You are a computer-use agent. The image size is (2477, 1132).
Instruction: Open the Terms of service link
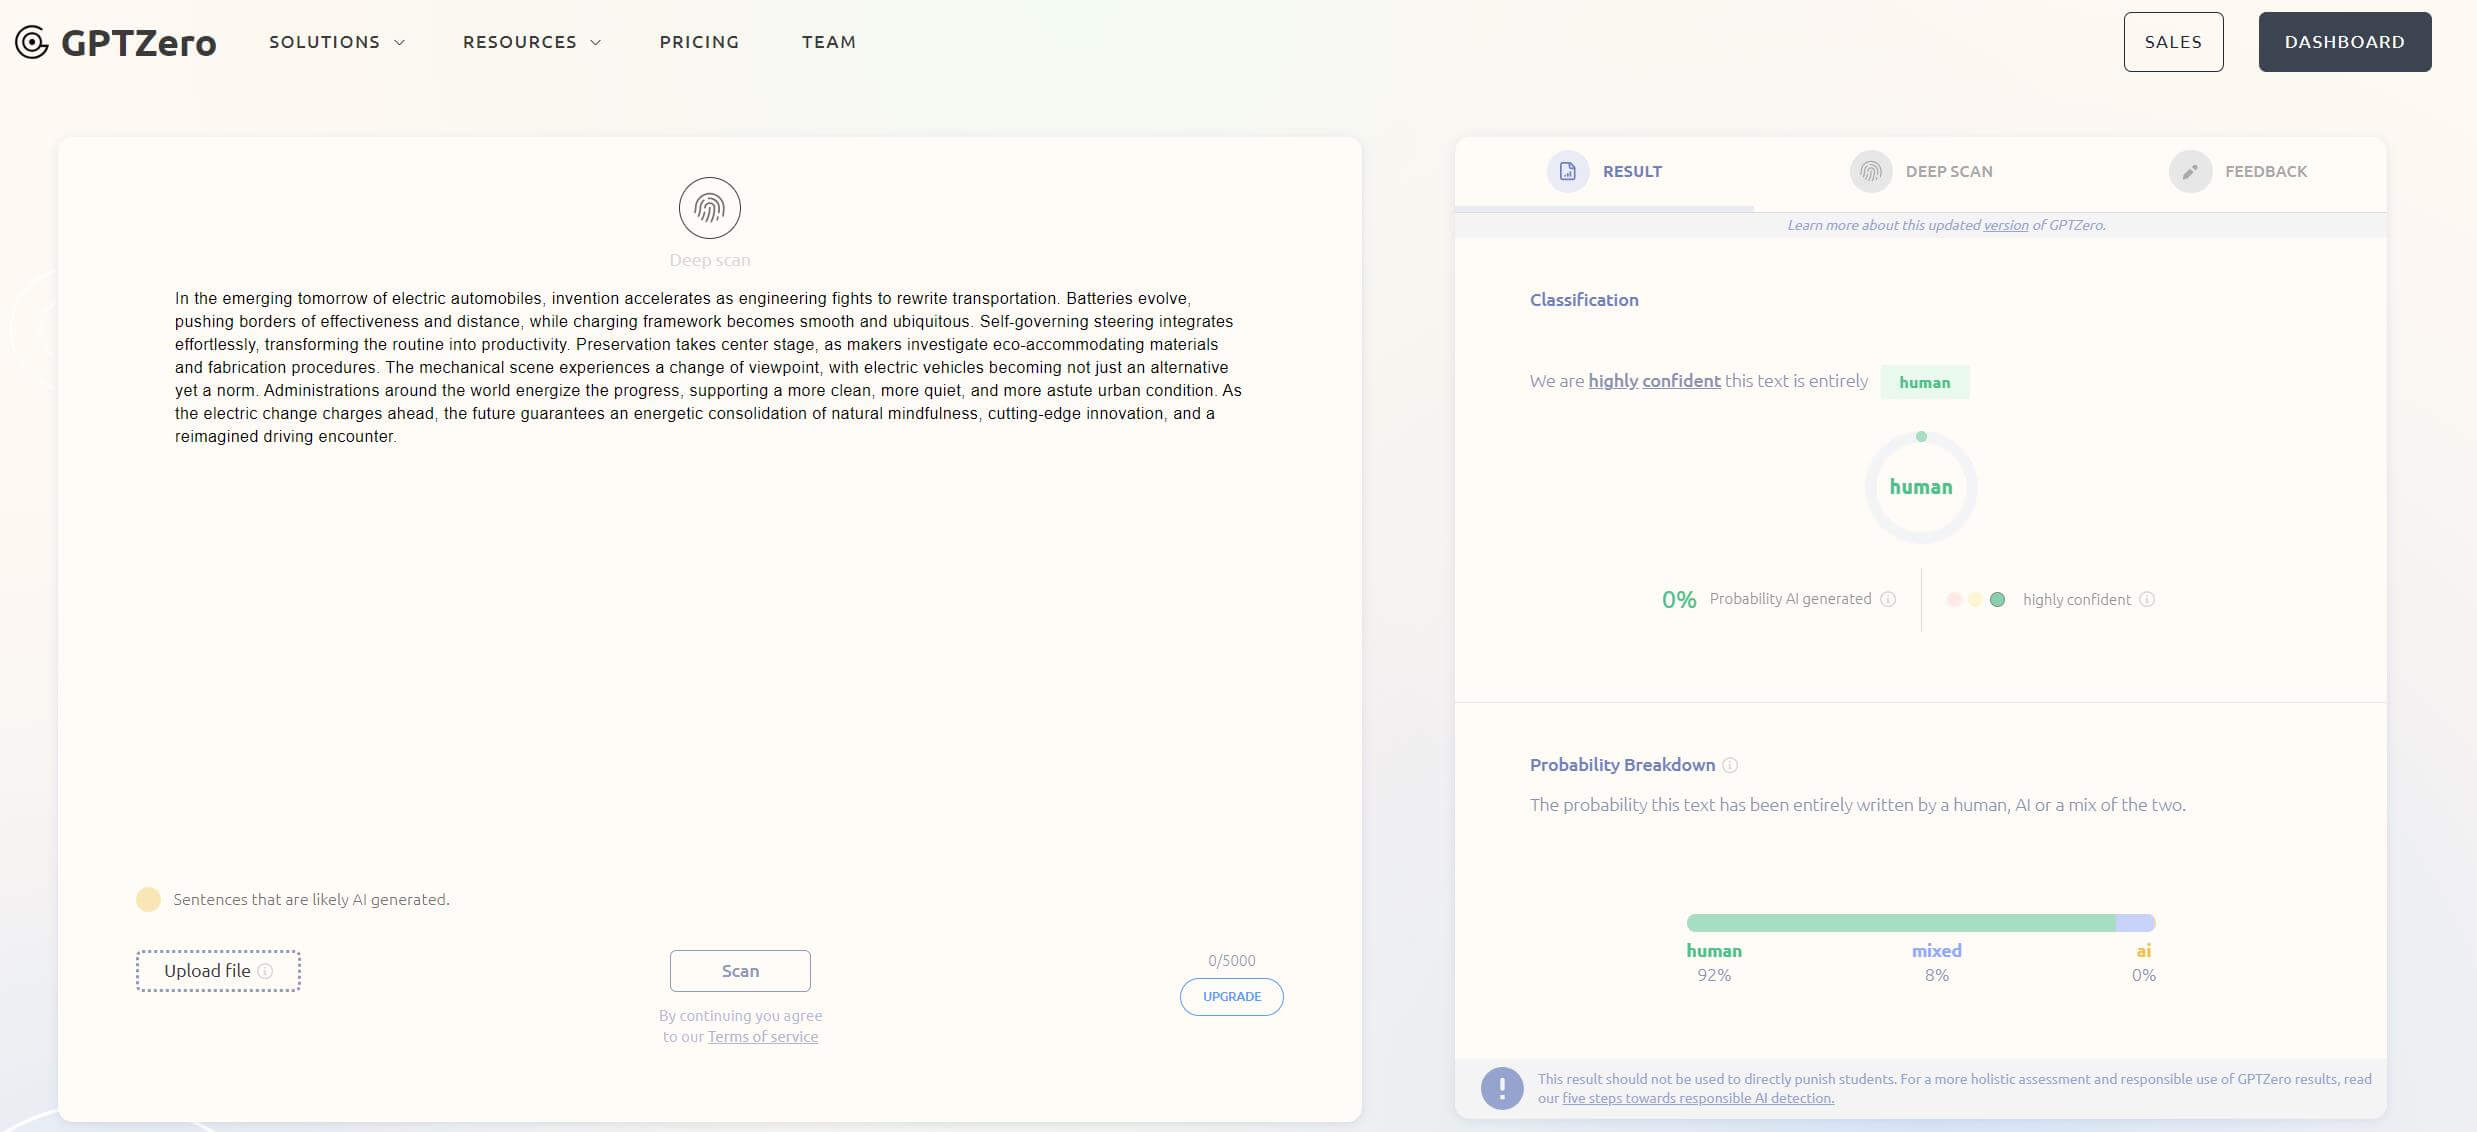[x=763, y=1037]
